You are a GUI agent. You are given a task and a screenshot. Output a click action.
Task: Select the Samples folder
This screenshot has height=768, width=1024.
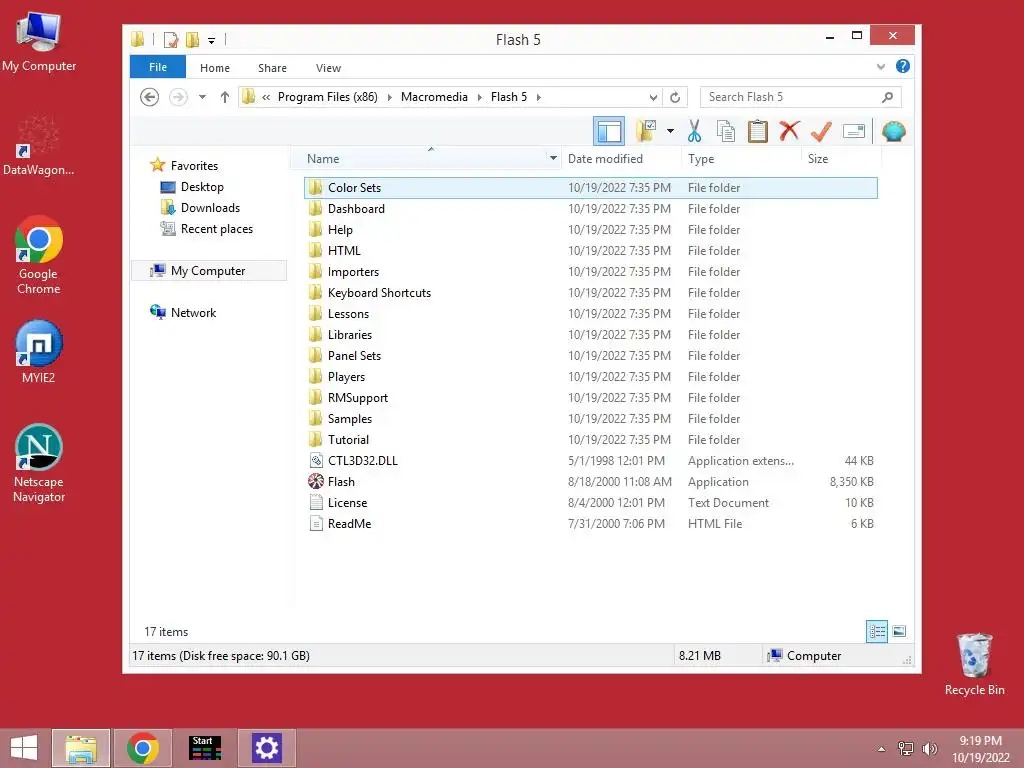click(x=349, y=419)
